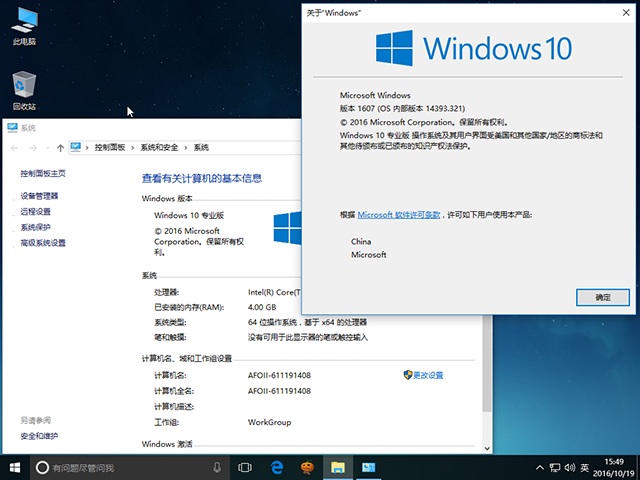Open File Explorer from the taskbar

coord(338,467)
